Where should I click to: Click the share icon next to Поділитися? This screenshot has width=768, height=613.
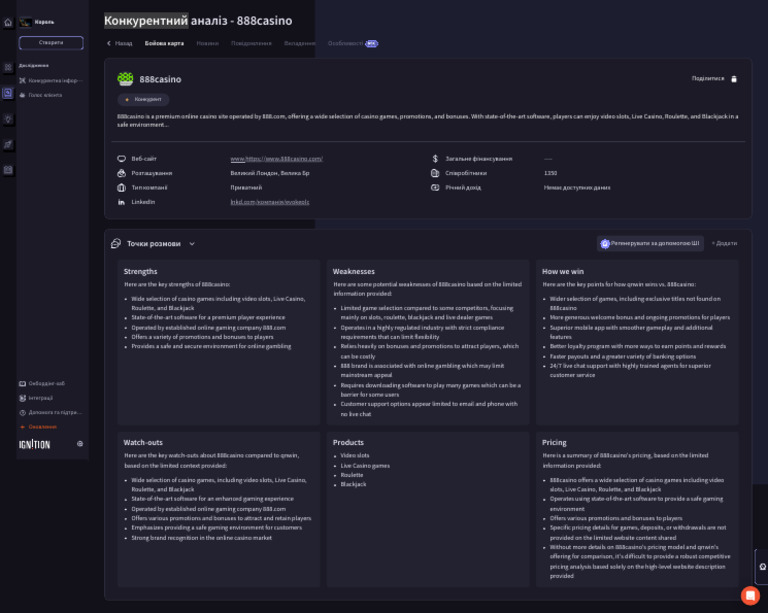(x=734, y=78)
